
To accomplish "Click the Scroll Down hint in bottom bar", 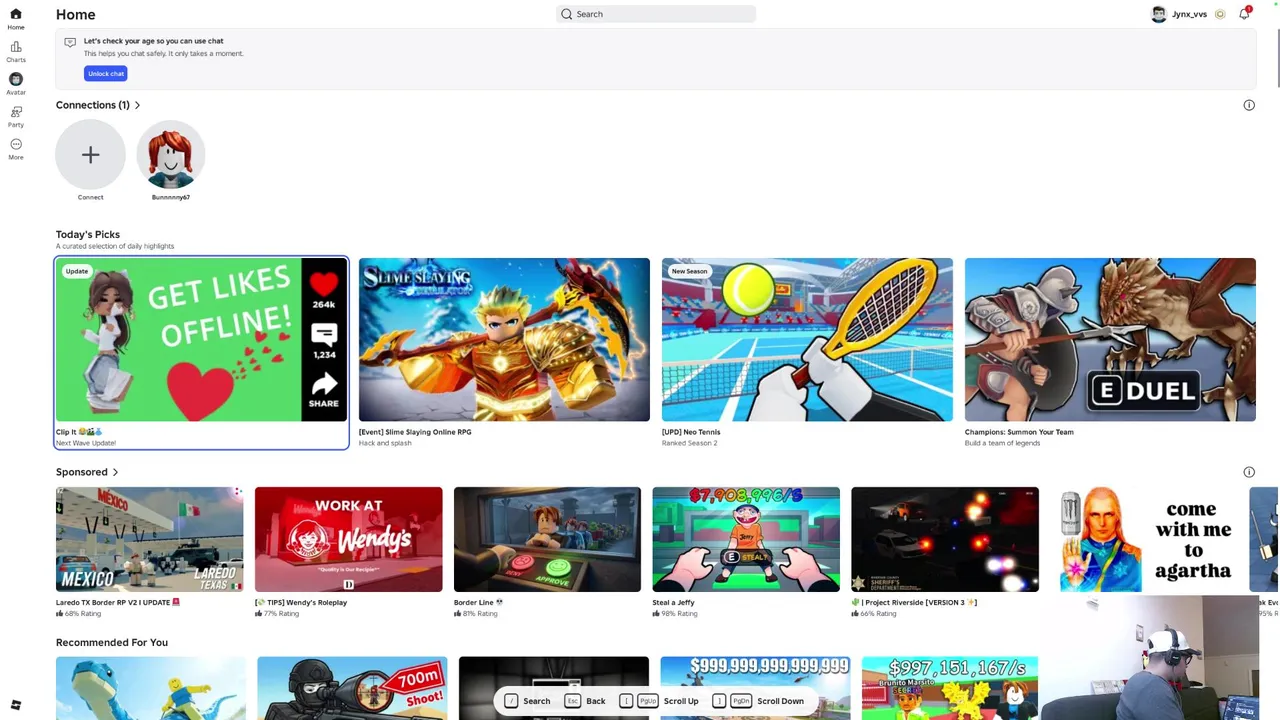I will click(757, 701).
